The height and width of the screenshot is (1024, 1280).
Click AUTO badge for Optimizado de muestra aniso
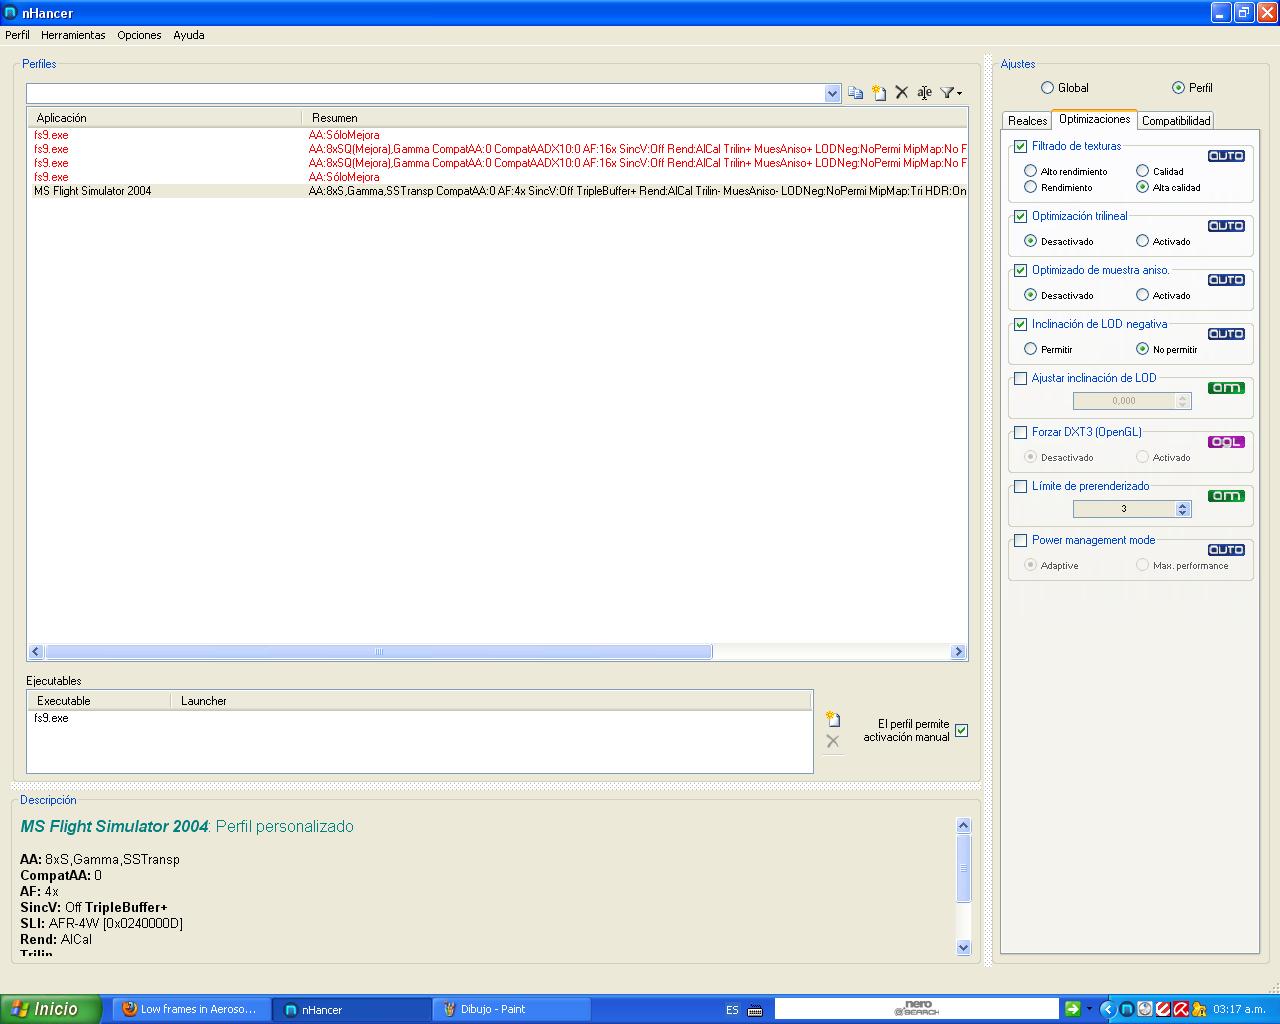pyautogui.click(x=1226, y=280)
